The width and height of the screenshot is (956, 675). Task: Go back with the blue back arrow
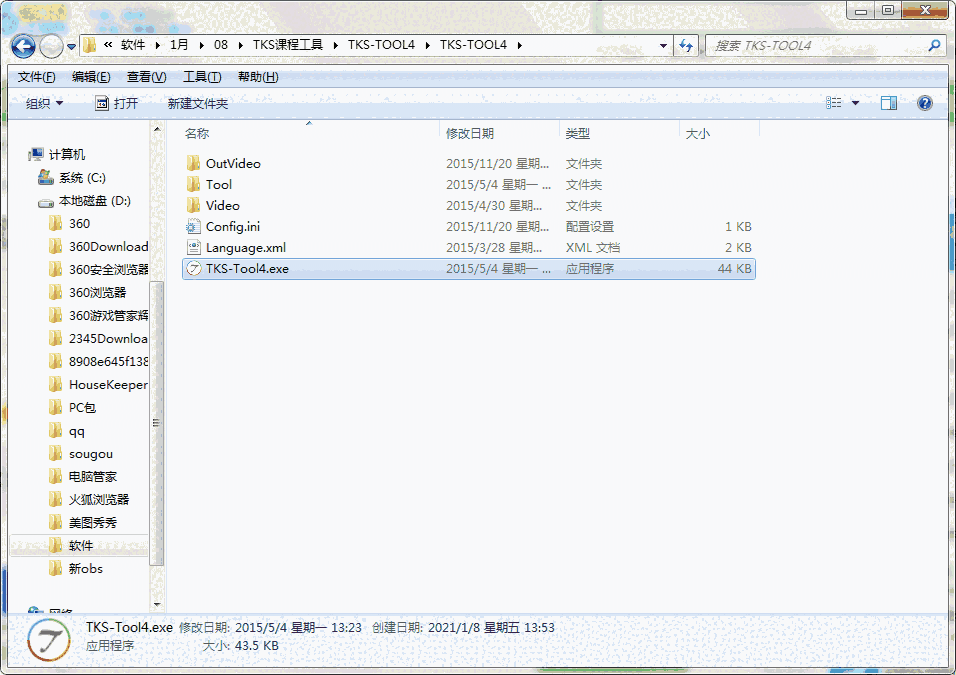coord(23,46)
